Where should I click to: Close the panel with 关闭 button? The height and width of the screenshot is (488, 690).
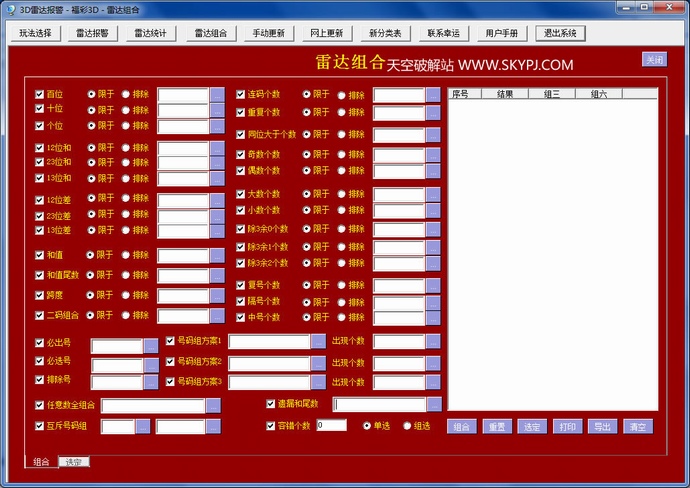[654, 60]
